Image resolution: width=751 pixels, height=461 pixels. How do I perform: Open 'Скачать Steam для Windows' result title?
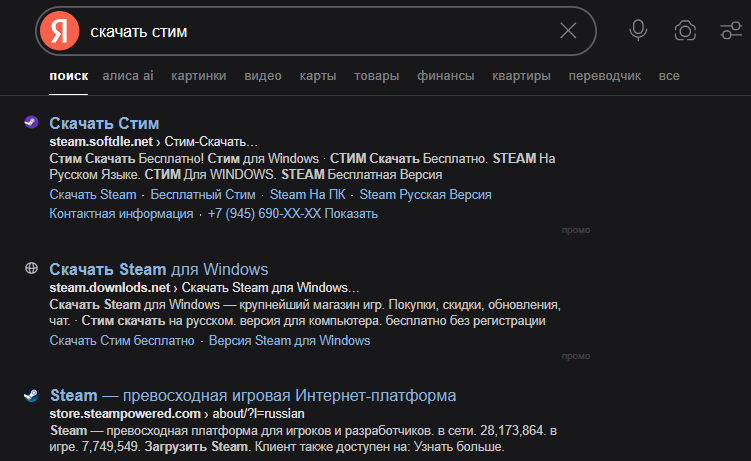159,269
